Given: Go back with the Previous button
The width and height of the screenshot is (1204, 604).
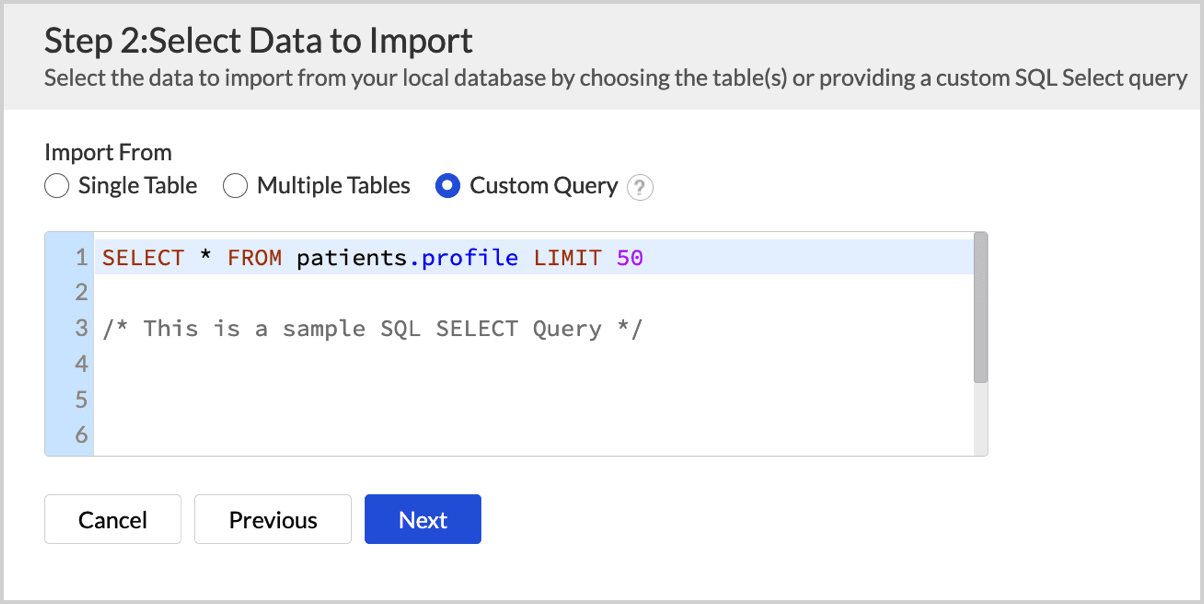Looking at the screenshot, I should [x=273, y=520].
